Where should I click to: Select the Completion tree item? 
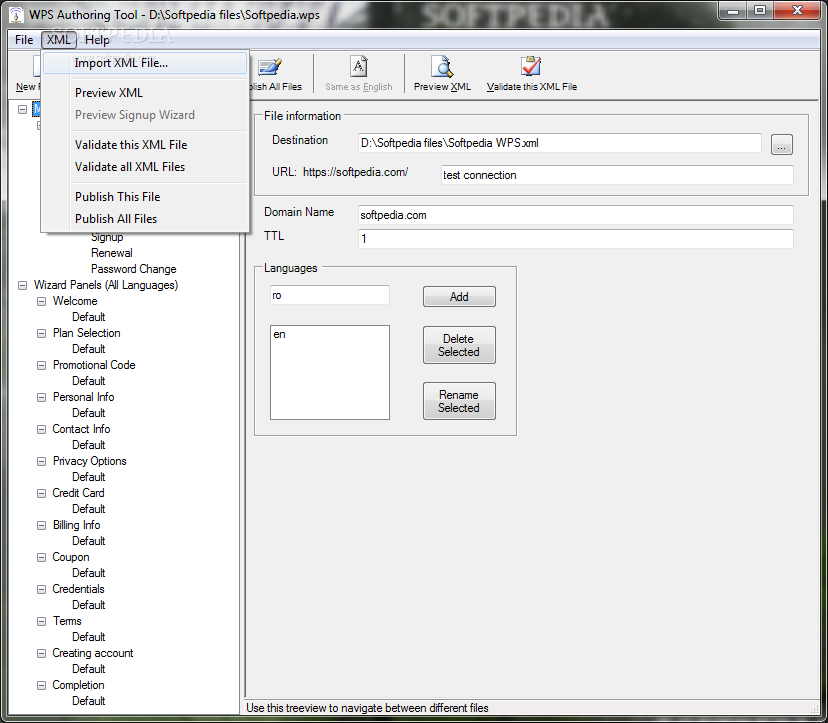(78, 685)
